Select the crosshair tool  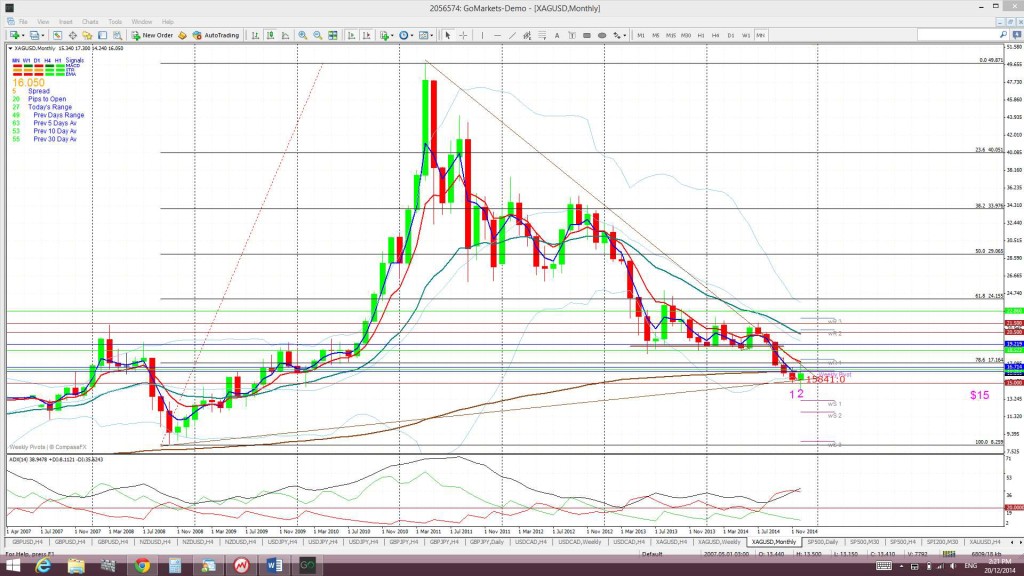(464, 35)
